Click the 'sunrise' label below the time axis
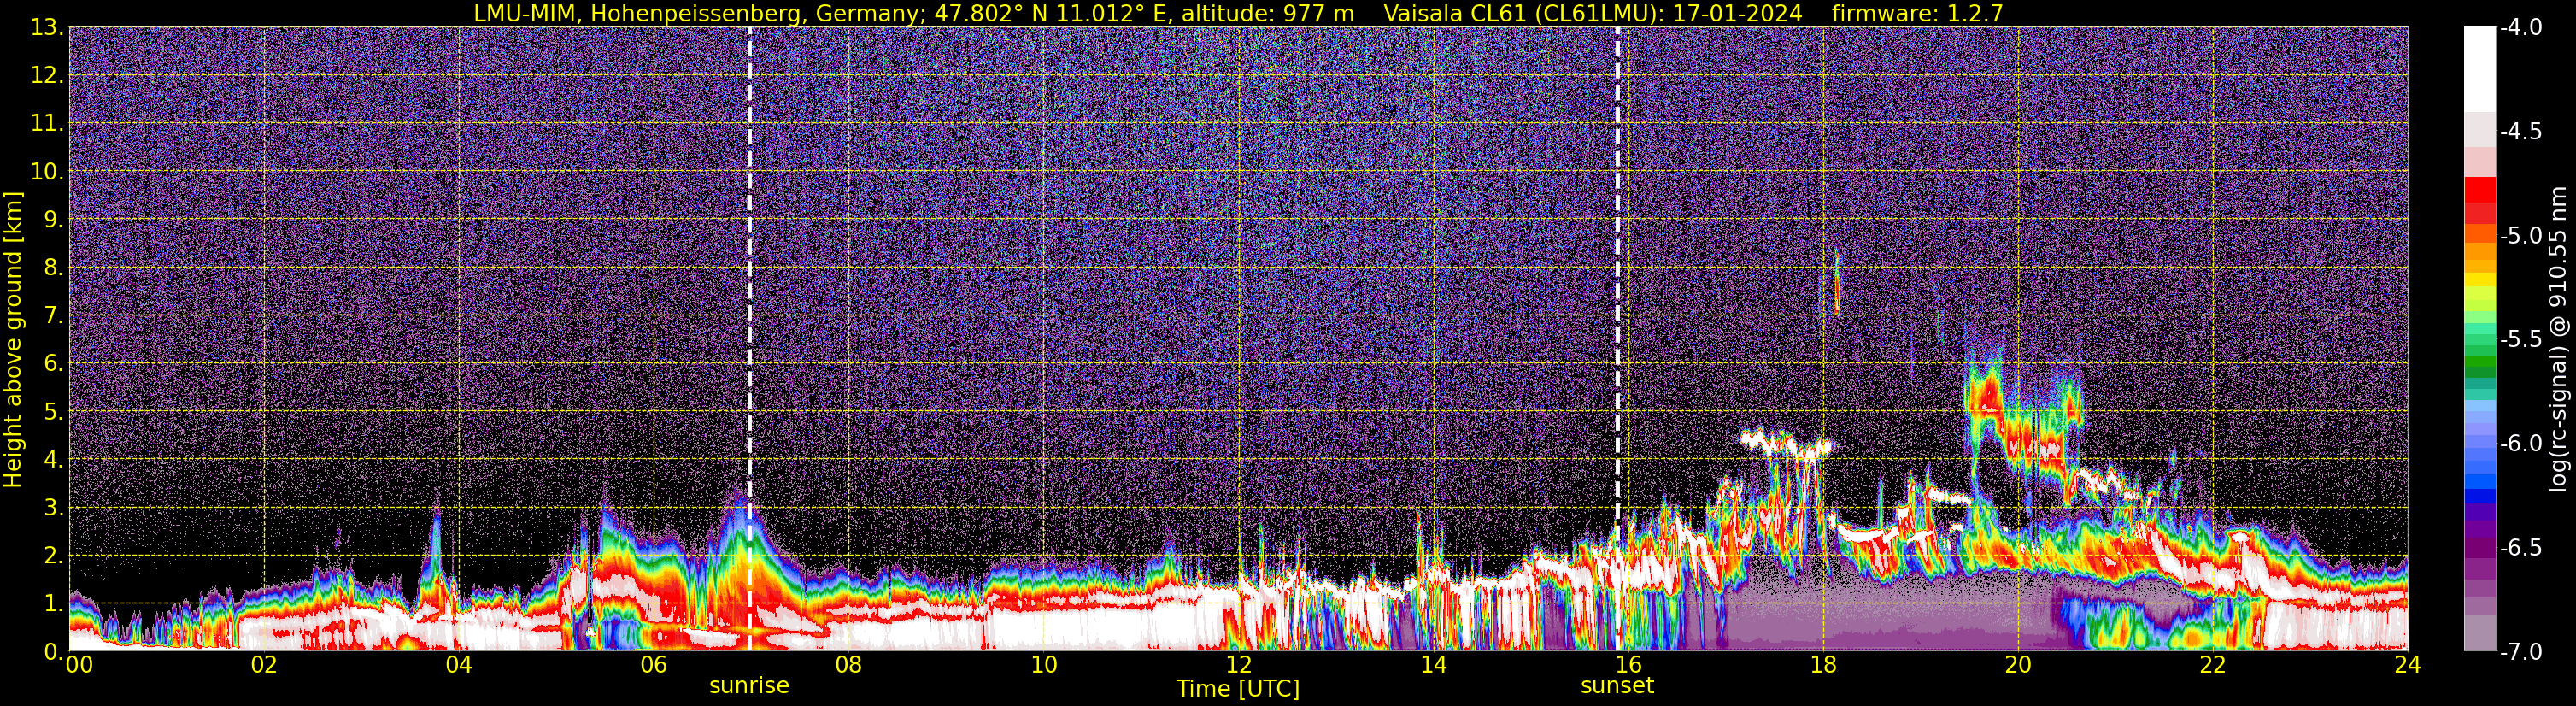Viewport: 2576px width, 706px height. coord(749,686)
